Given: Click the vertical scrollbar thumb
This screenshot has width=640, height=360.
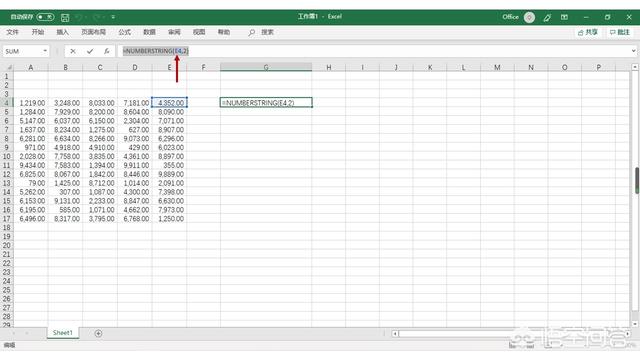Looking at the screenshot, I should pos(636,180).
